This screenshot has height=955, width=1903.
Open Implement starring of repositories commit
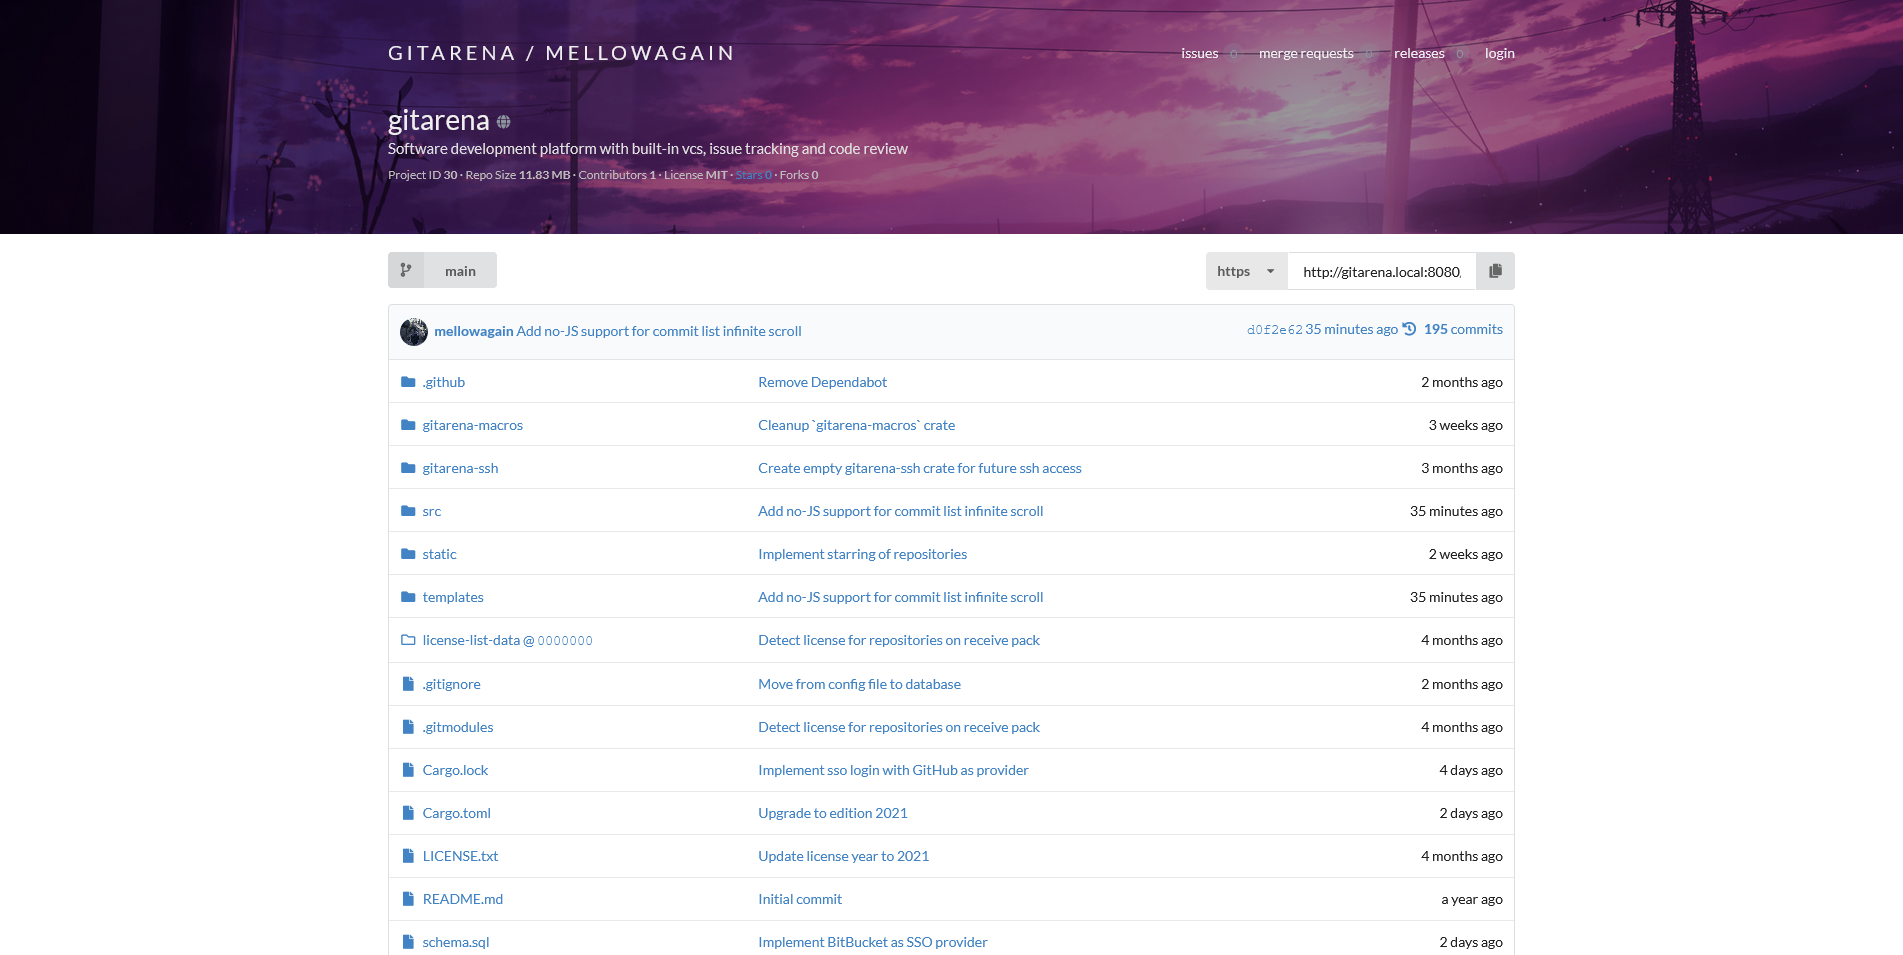pos(862,554)
